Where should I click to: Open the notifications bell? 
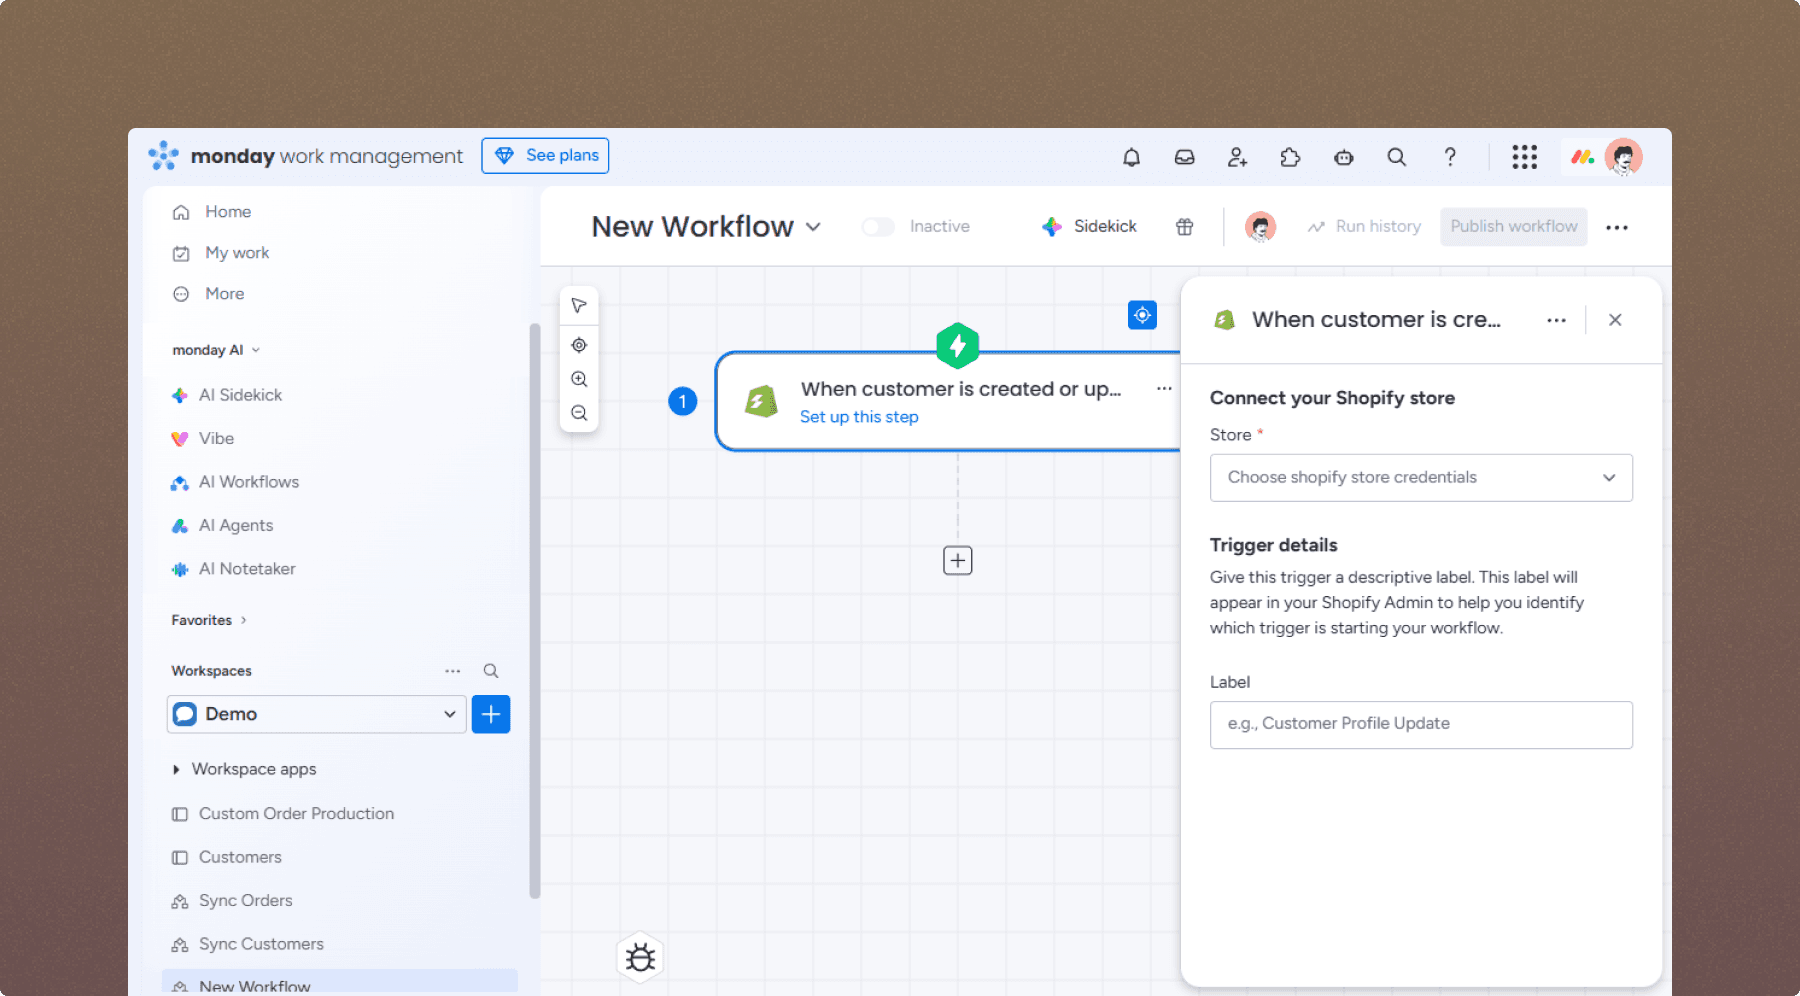click(x=1131, y=157)
